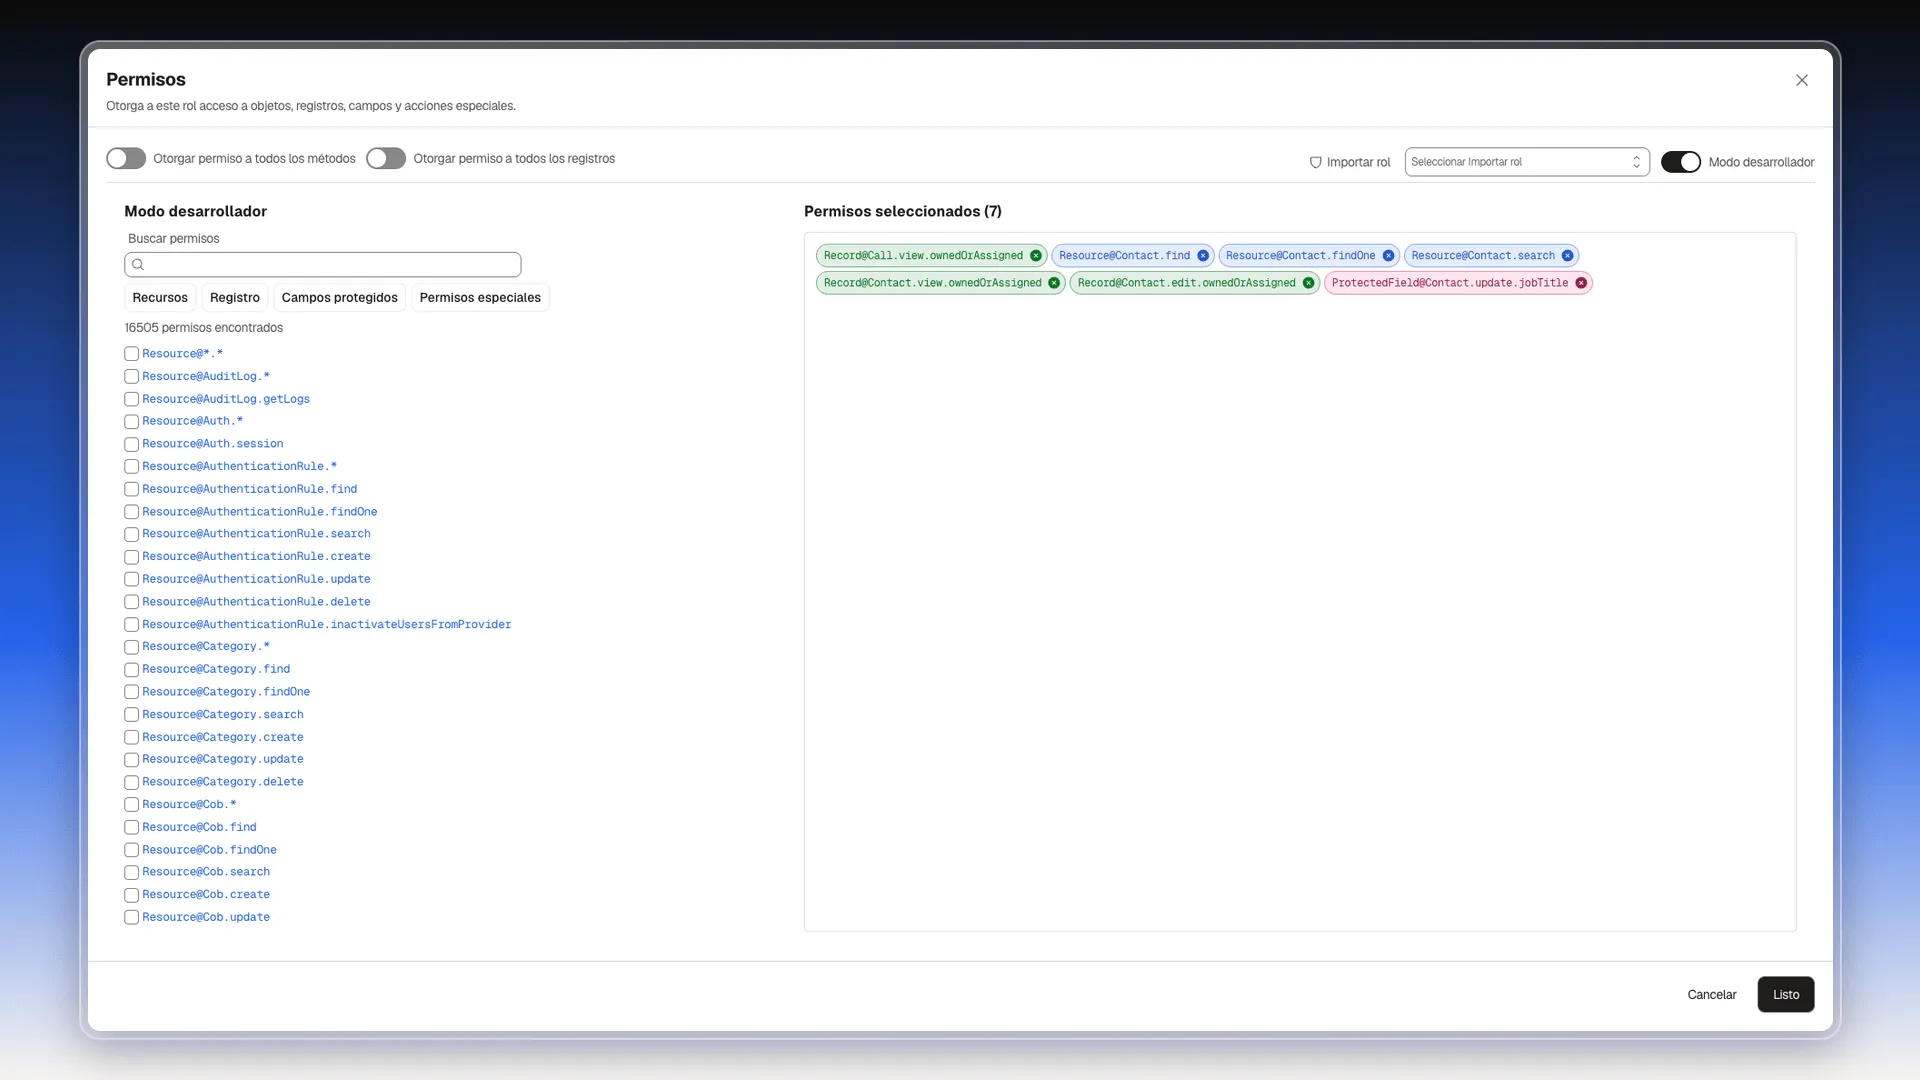Image resolution: width=1920 pixels, height=1080 pixels.
Task: Check the Resource@Cob.findOne checkbox
Action: (x=131, y=850)
